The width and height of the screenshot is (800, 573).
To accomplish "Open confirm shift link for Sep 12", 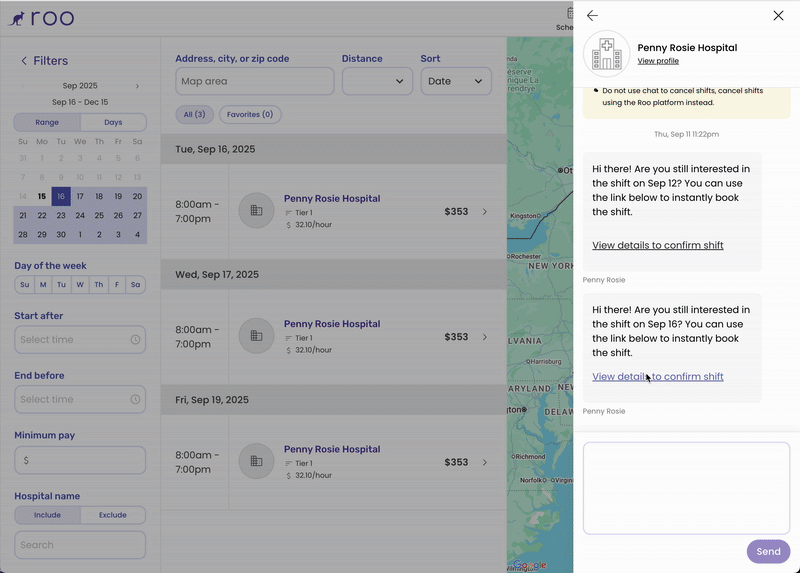I will (x=658, y=245).
